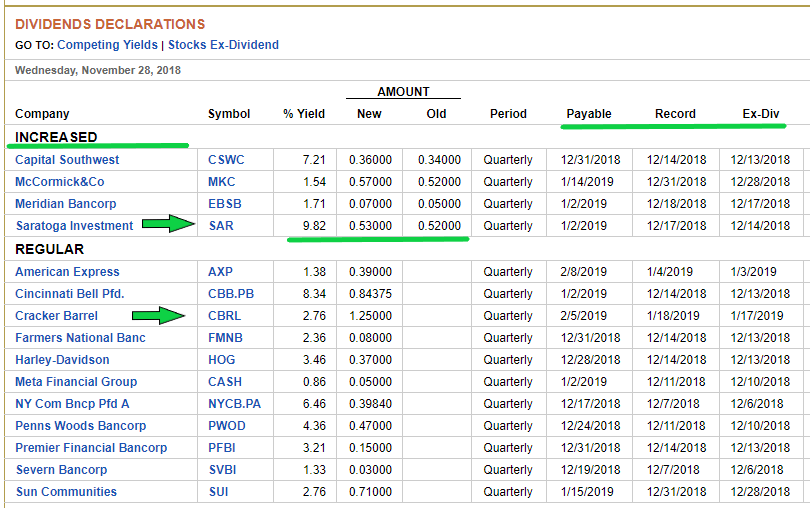Click the MKC ticker symbol

(221, 182)
